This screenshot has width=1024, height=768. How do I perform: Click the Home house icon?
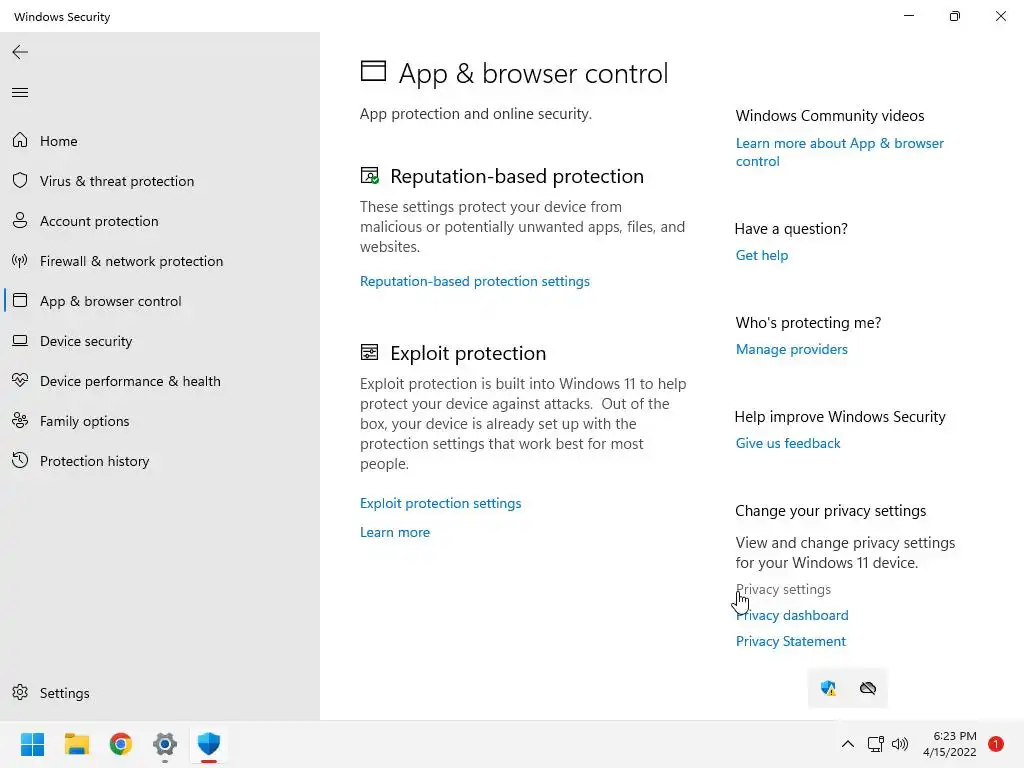pos(20,140)
